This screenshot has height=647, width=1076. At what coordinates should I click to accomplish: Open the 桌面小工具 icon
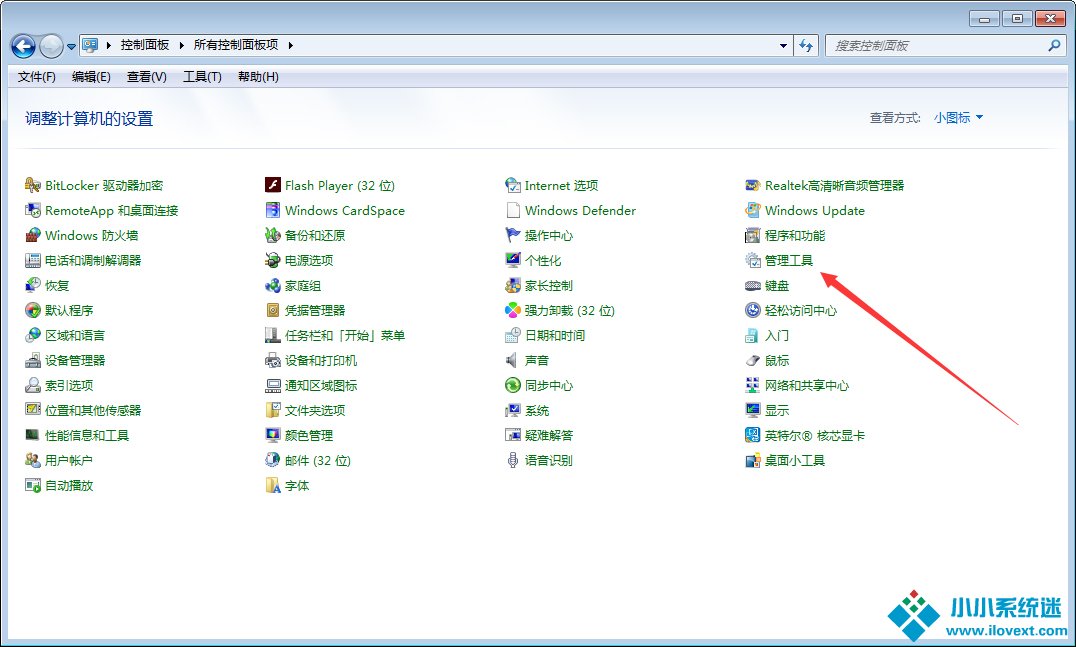coord(753,460)
